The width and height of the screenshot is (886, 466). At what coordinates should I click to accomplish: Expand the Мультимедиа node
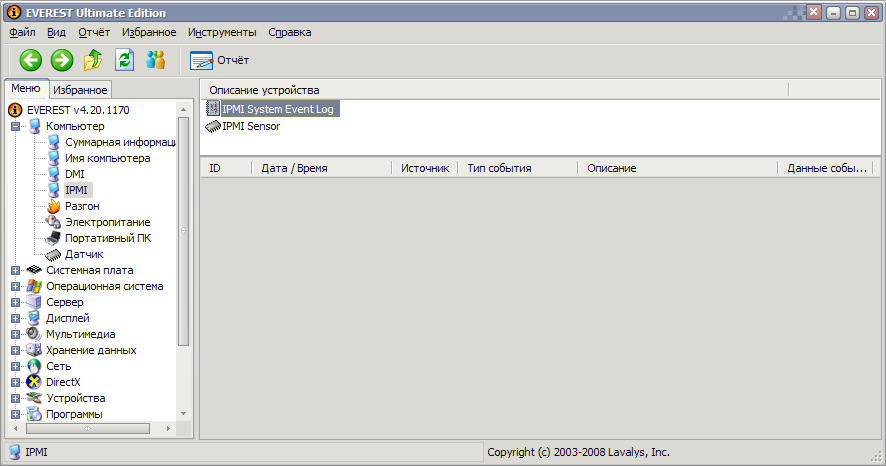tap(16, 334)
